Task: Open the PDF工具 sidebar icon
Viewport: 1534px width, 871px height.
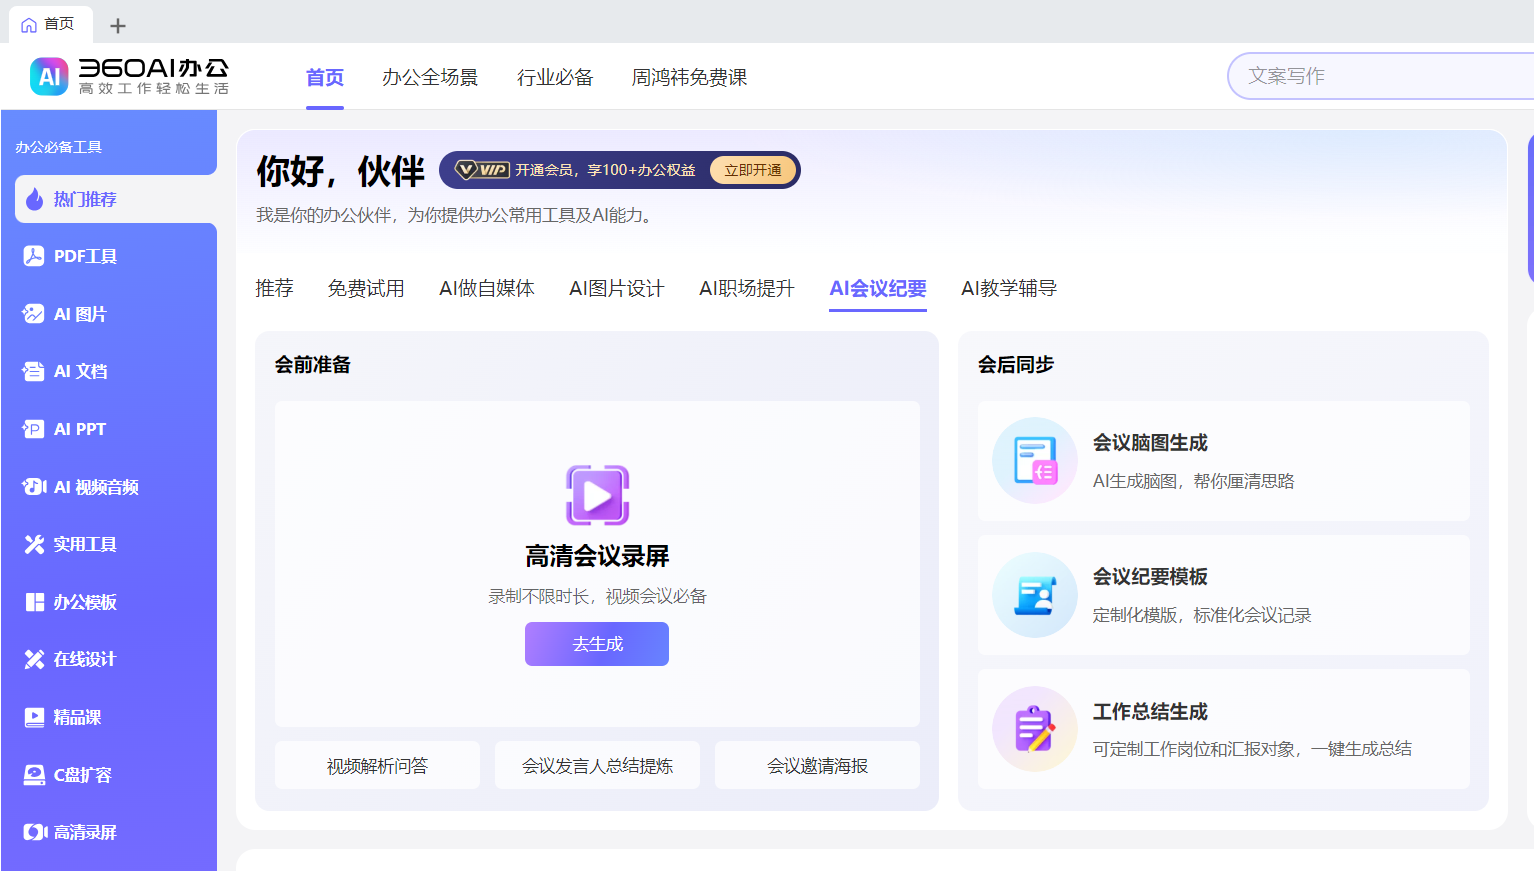Action: coord(34,256)
